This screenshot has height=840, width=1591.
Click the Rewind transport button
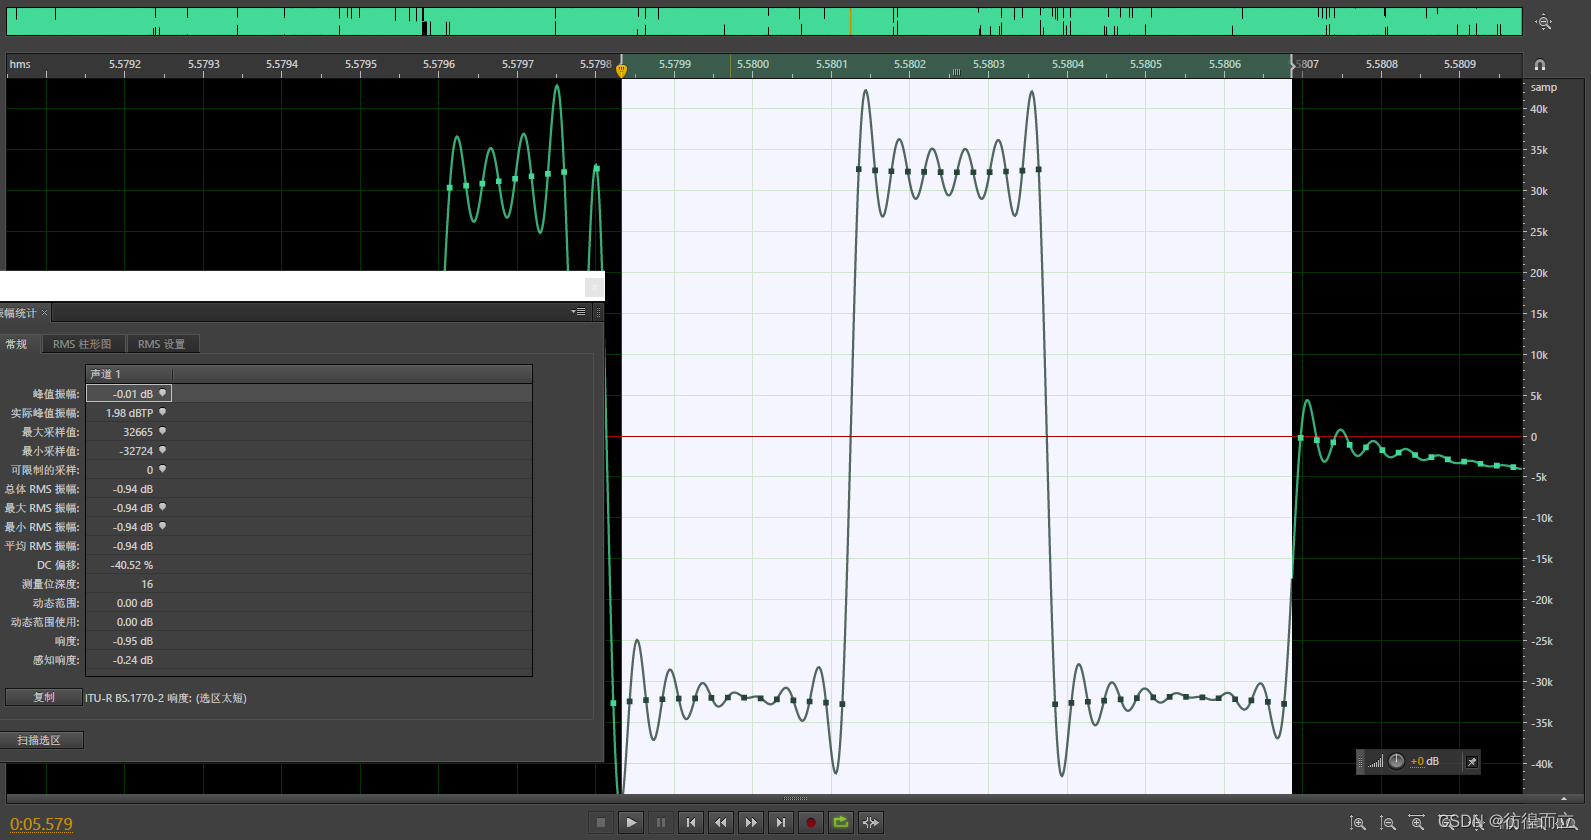click(x=721, y=822)
